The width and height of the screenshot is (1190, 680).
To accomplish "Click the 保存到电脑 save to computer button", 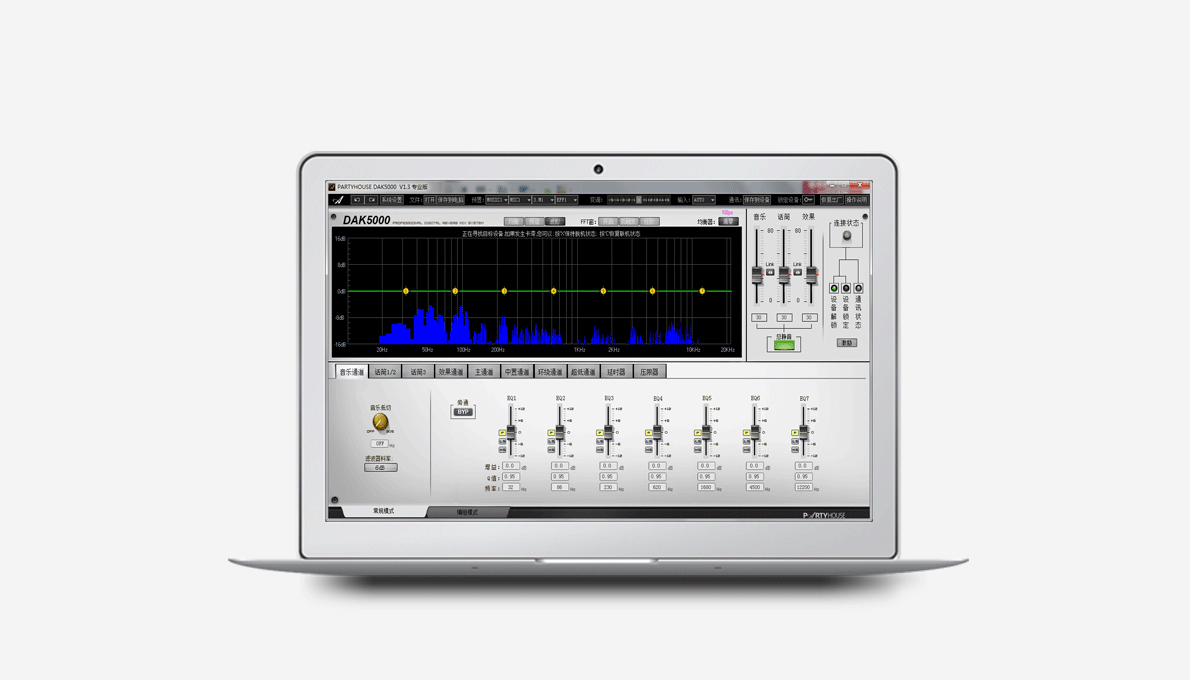I will [x=450, y=200].
